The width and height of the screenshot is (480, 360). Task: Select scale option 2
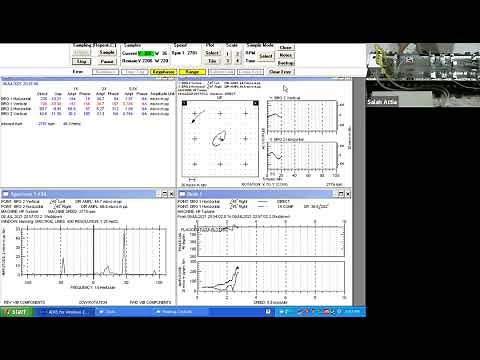pos(237,54)
